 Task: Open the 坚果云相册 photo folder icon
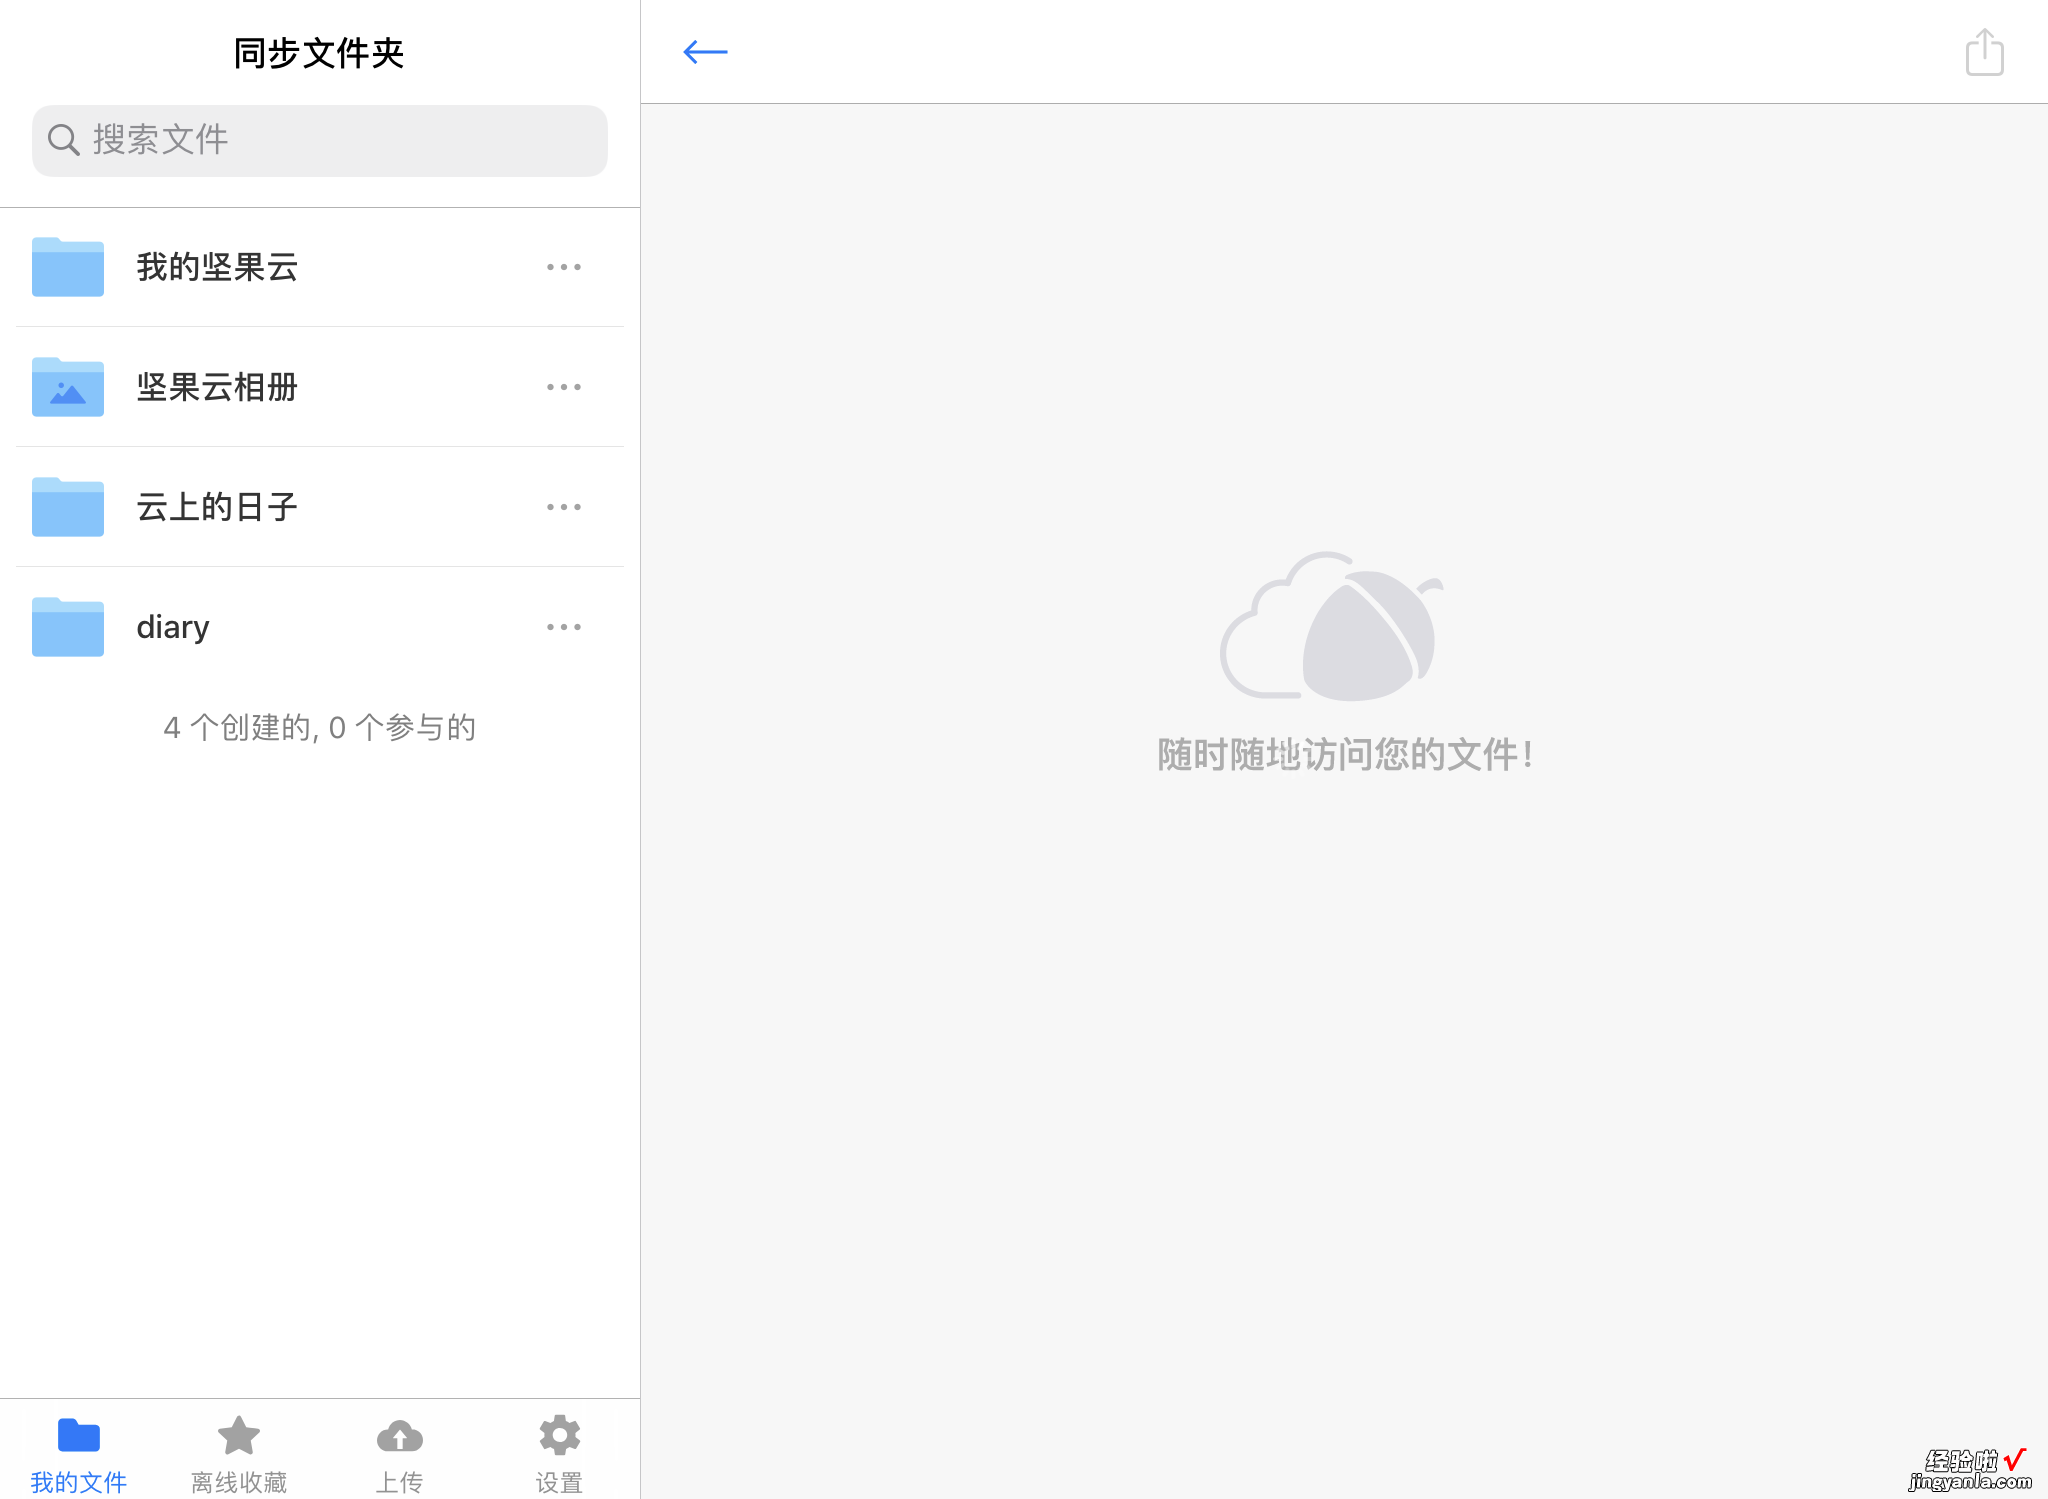click(68, 387)
